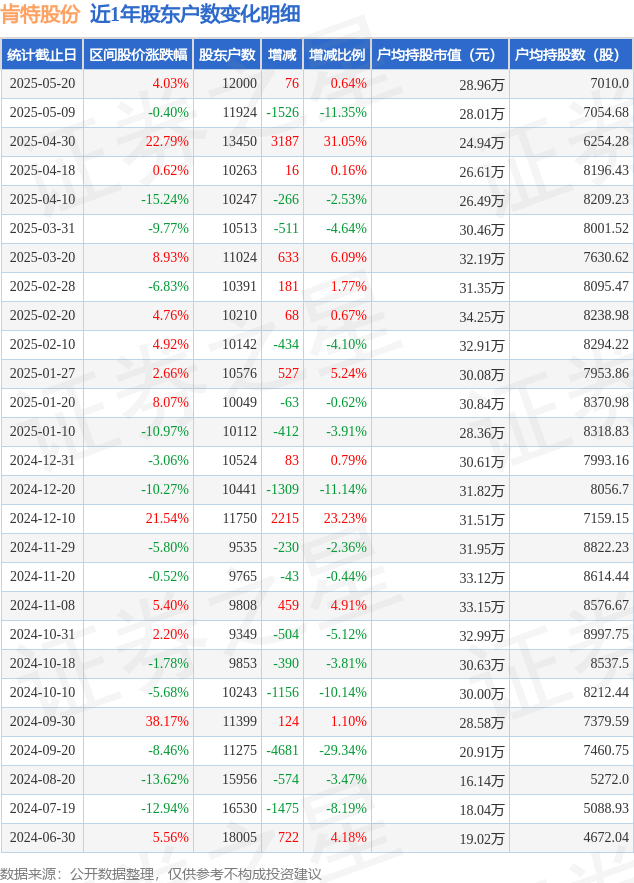This screenshot has height=883, width=634.
Task: Select the 38.17% price change cell
Action: click(167, 721)
